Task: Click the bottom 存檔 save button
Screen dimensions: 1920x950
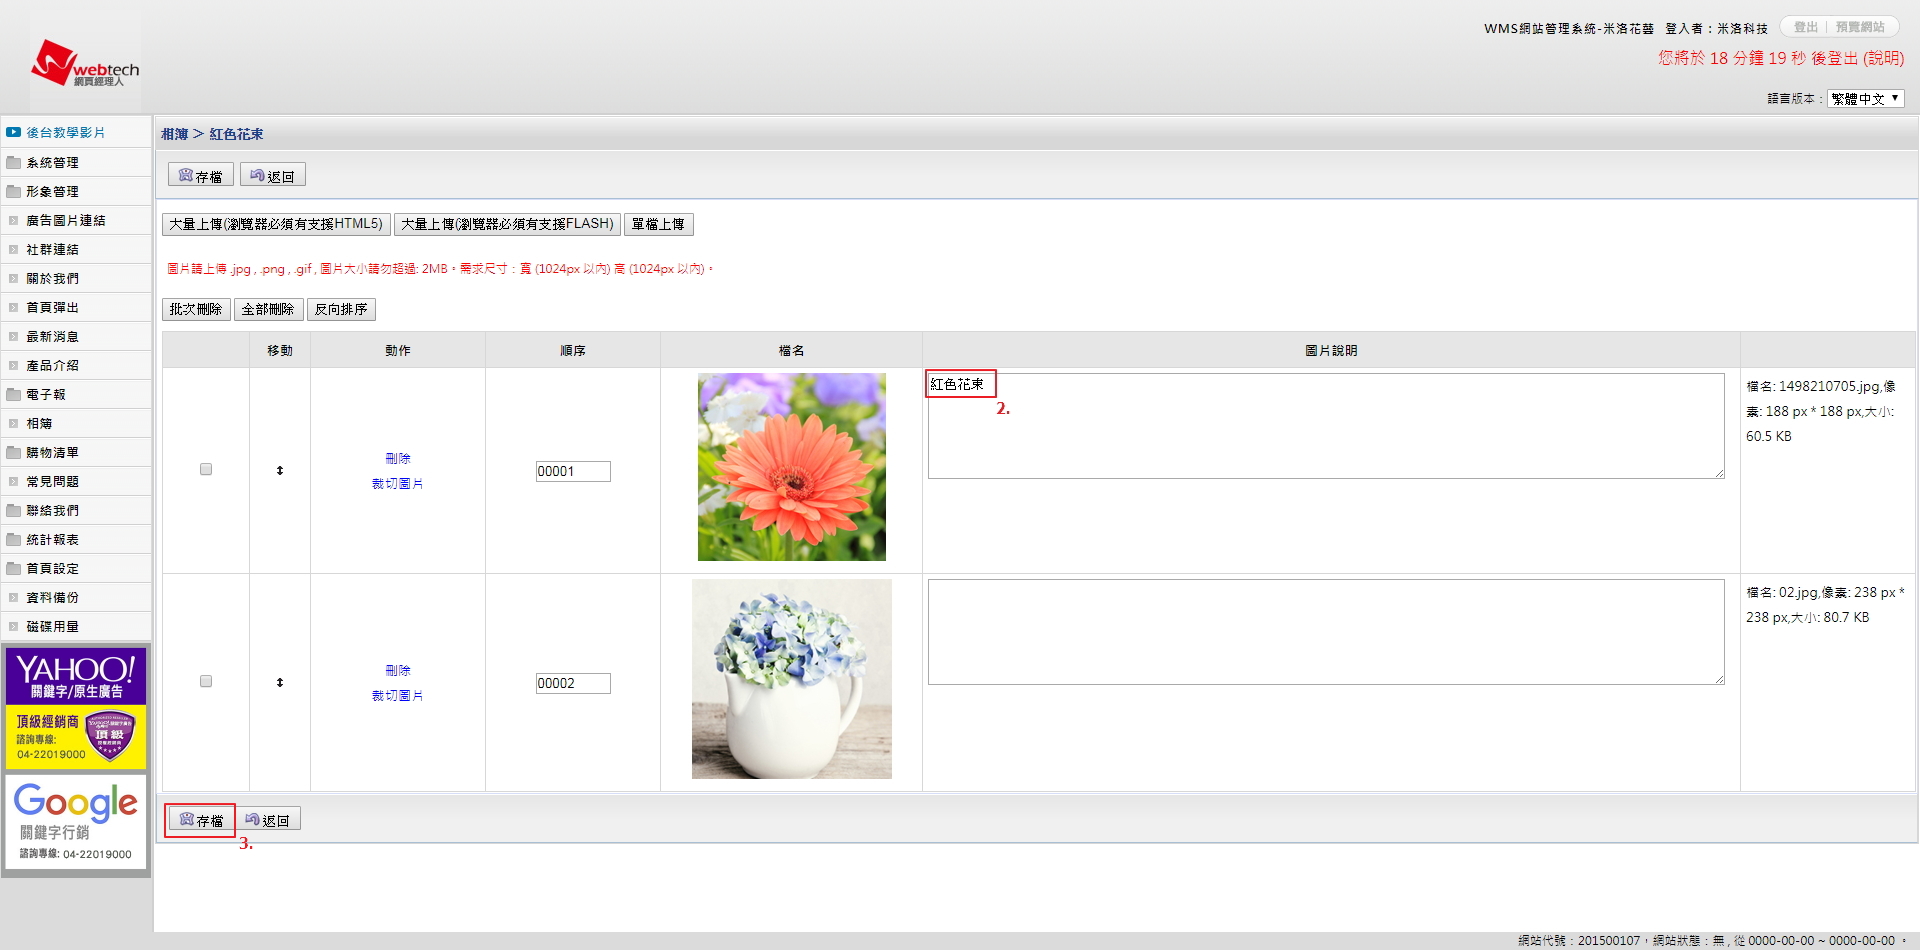Action: tap(200, 820)
